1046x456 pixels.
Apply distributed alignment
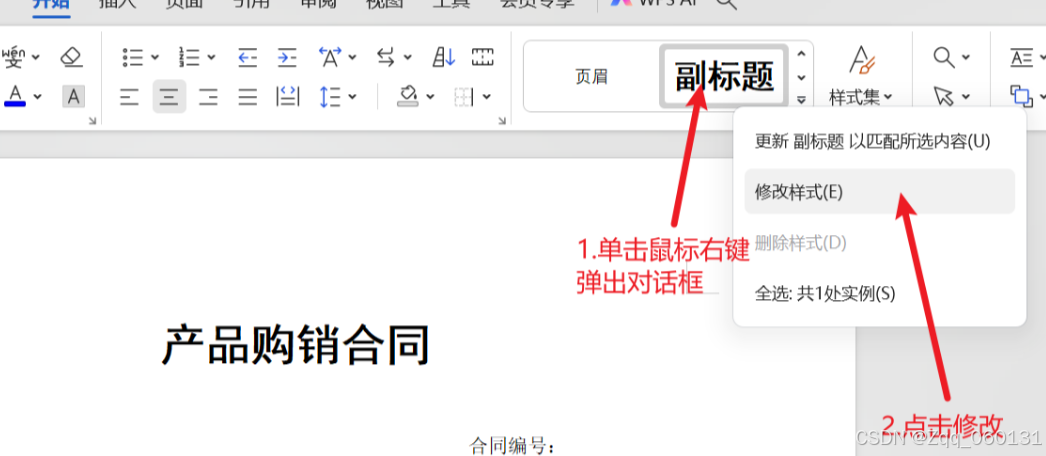pyautogui.click(x=288, y=97)
